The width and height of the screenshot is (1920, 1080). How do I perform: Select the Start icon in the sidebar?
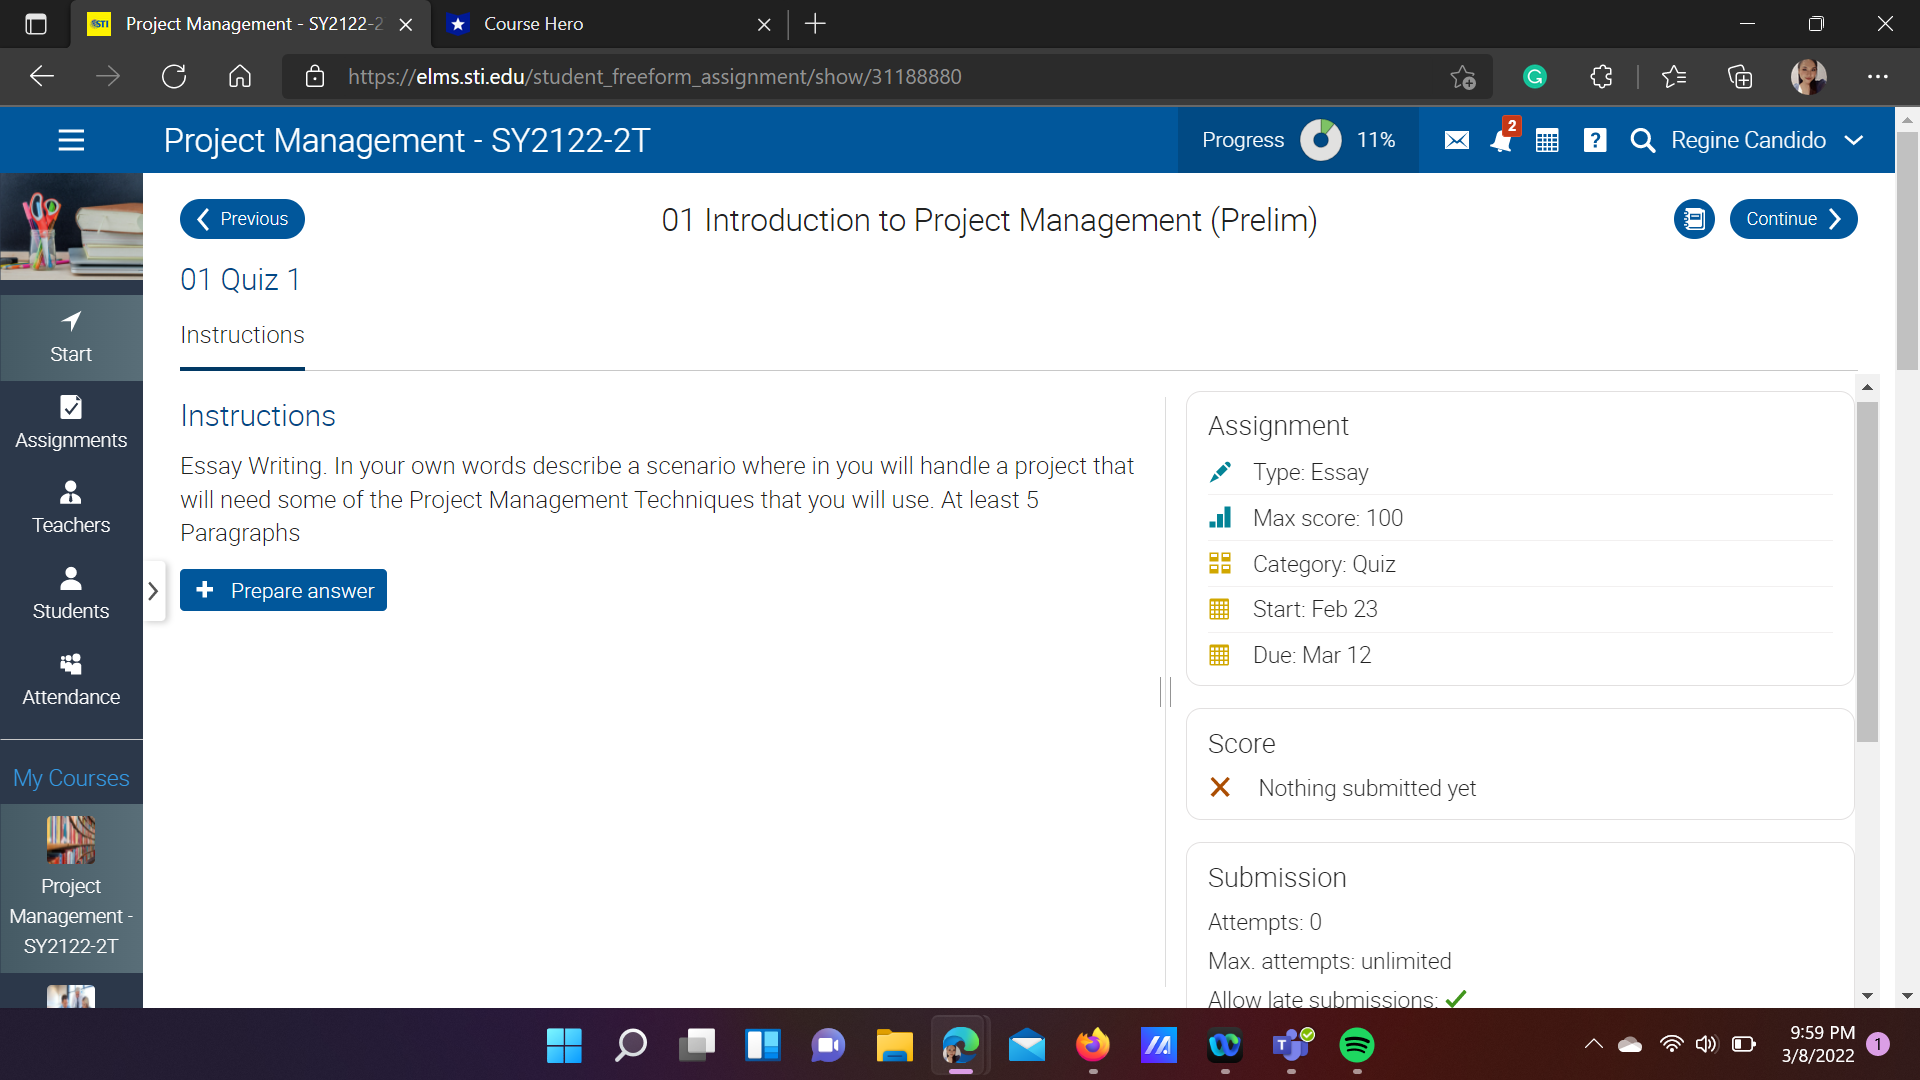click(71, 336)
